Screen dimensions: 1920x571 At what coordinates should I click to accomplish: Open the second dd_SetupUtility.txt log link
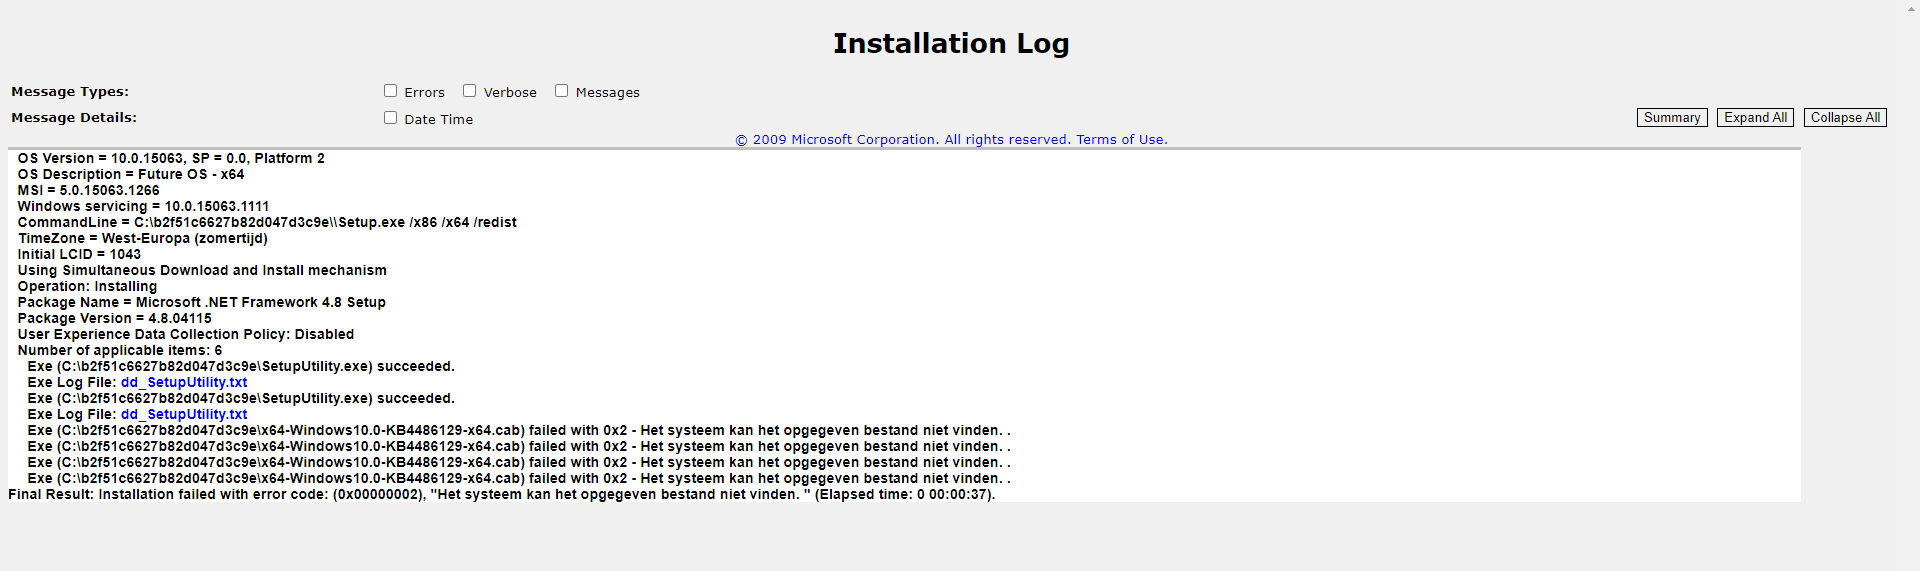pyautogui.click(x=184, y=414)
